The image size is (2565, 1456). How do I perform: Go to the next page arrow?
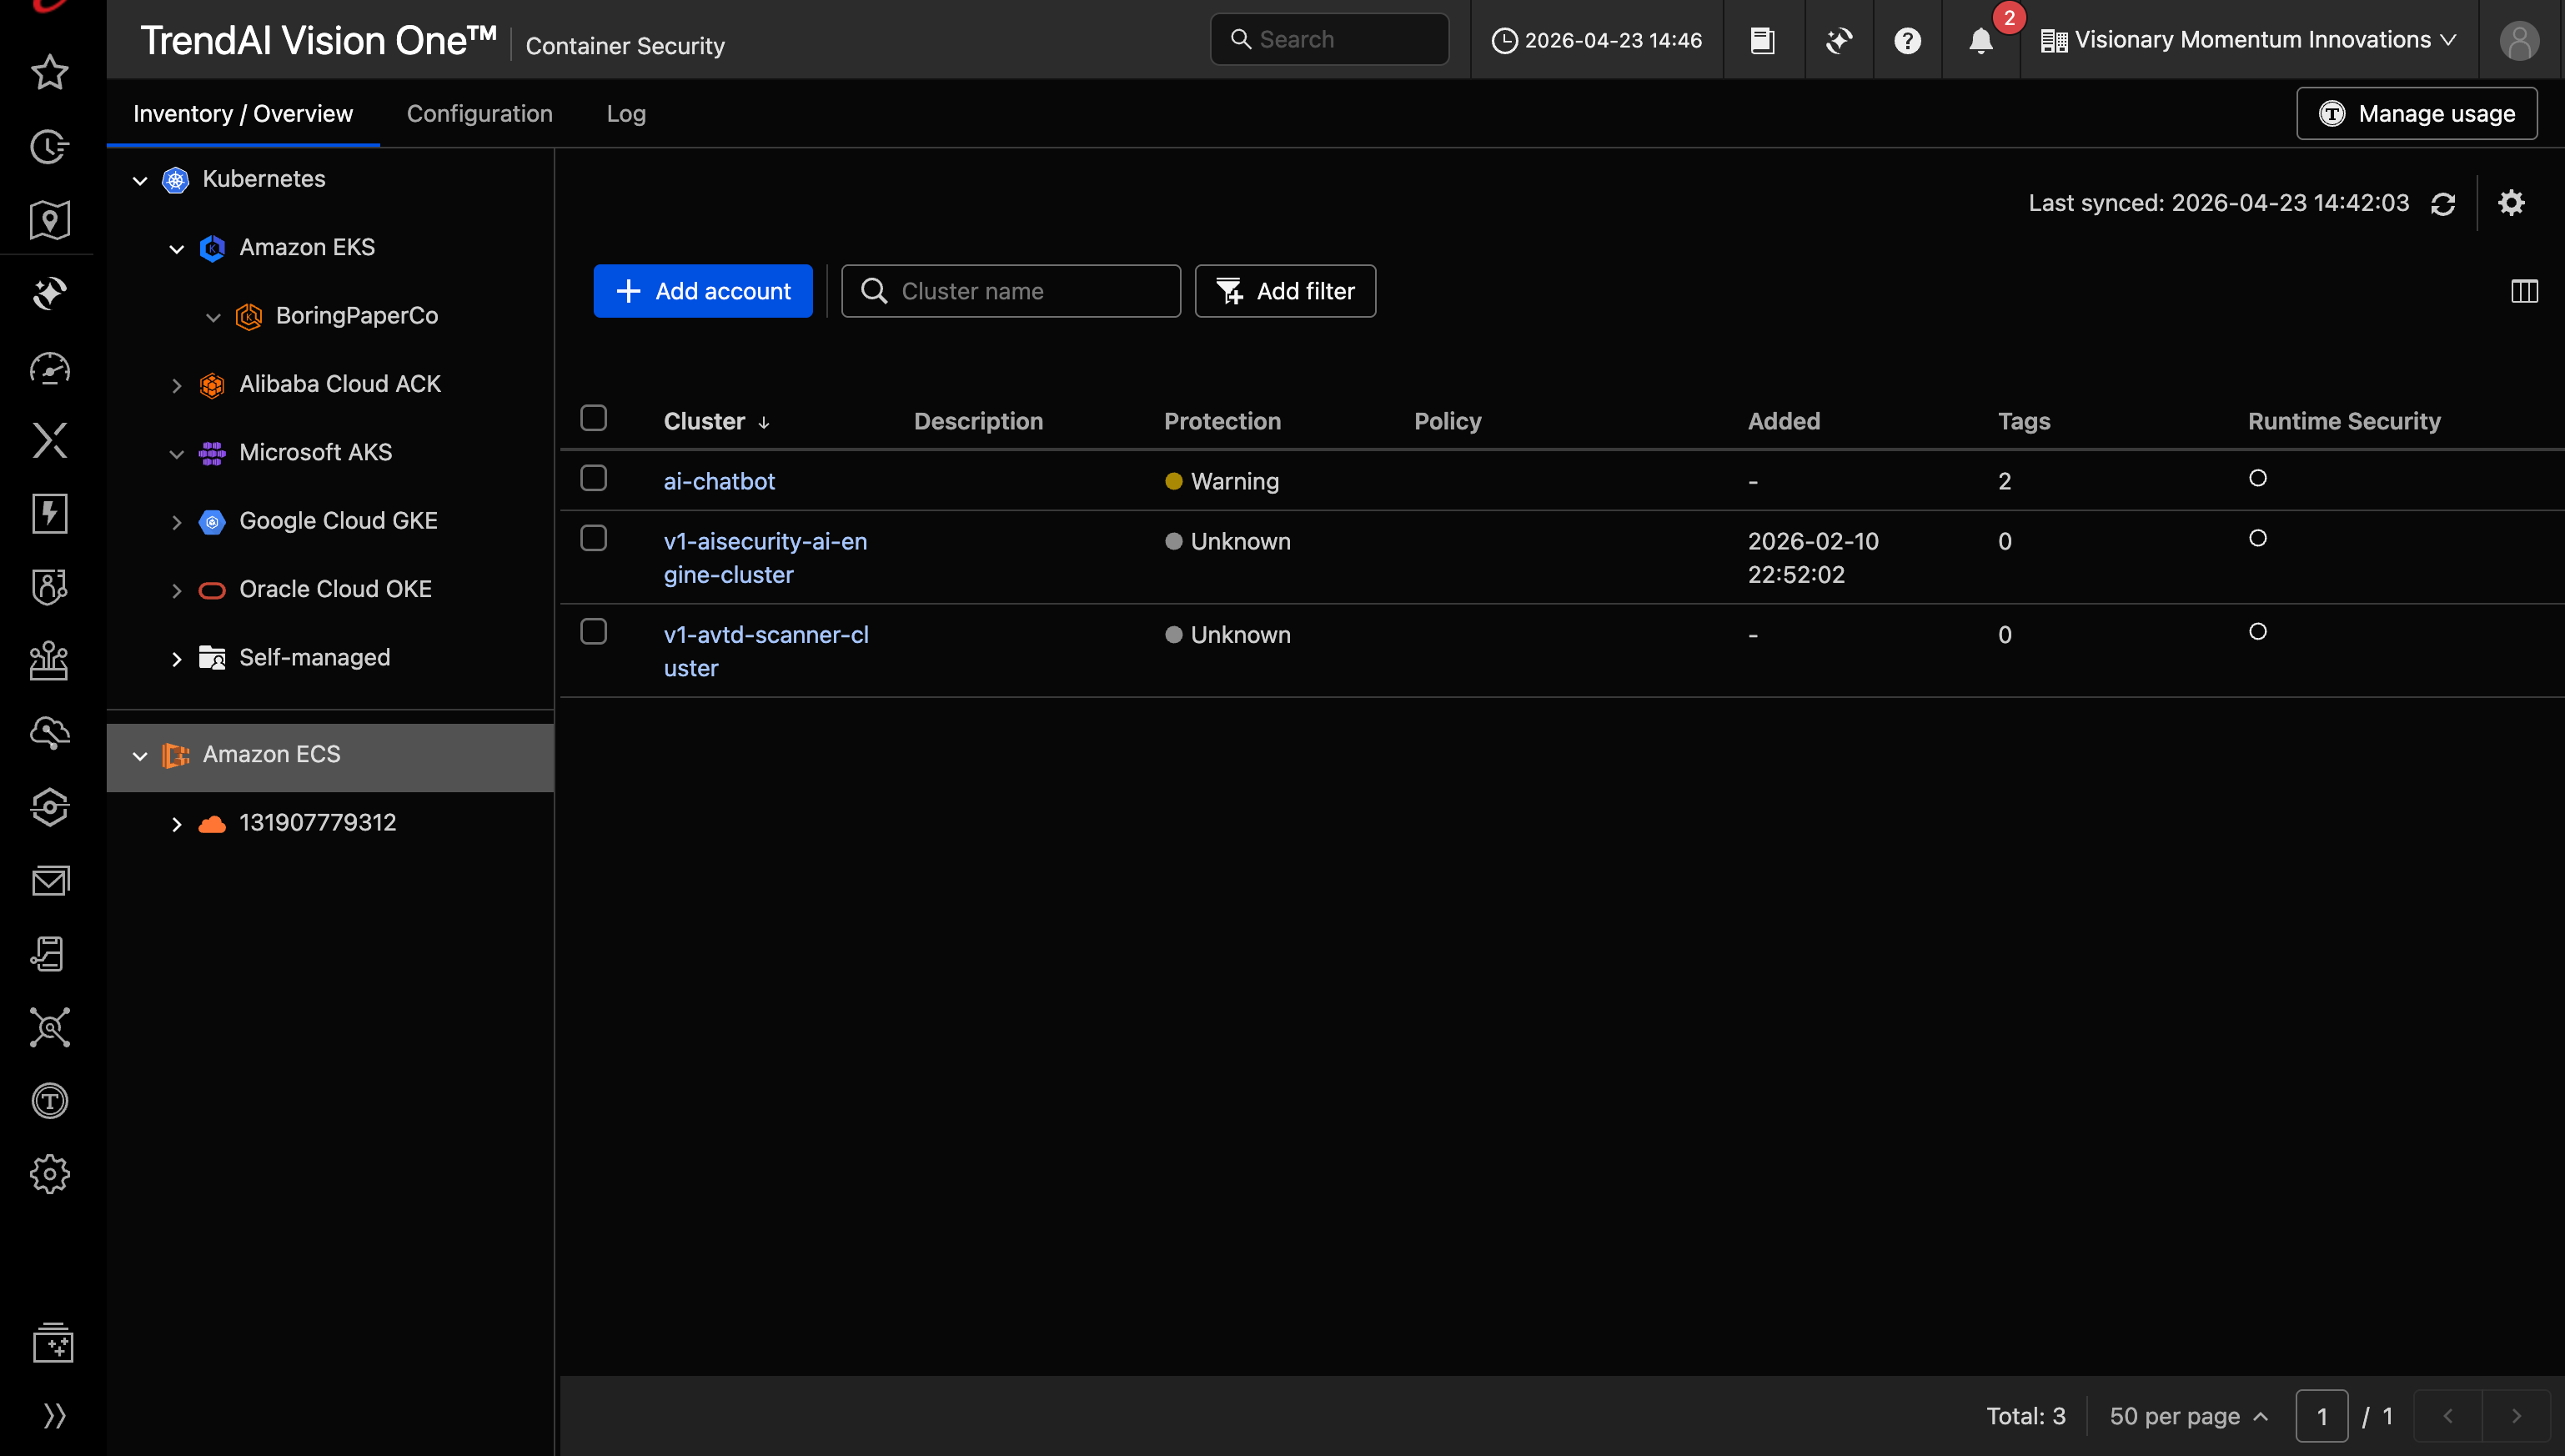tap(2516, 1416)
